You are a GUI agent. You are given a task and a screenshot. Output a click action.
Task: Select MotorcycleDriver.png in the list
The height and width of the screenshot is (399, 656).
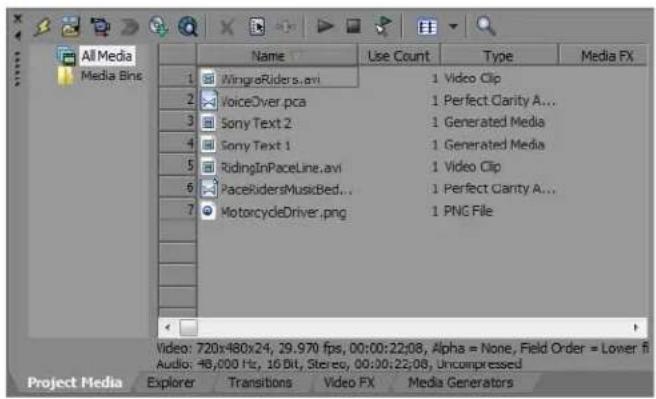point(283,212)
